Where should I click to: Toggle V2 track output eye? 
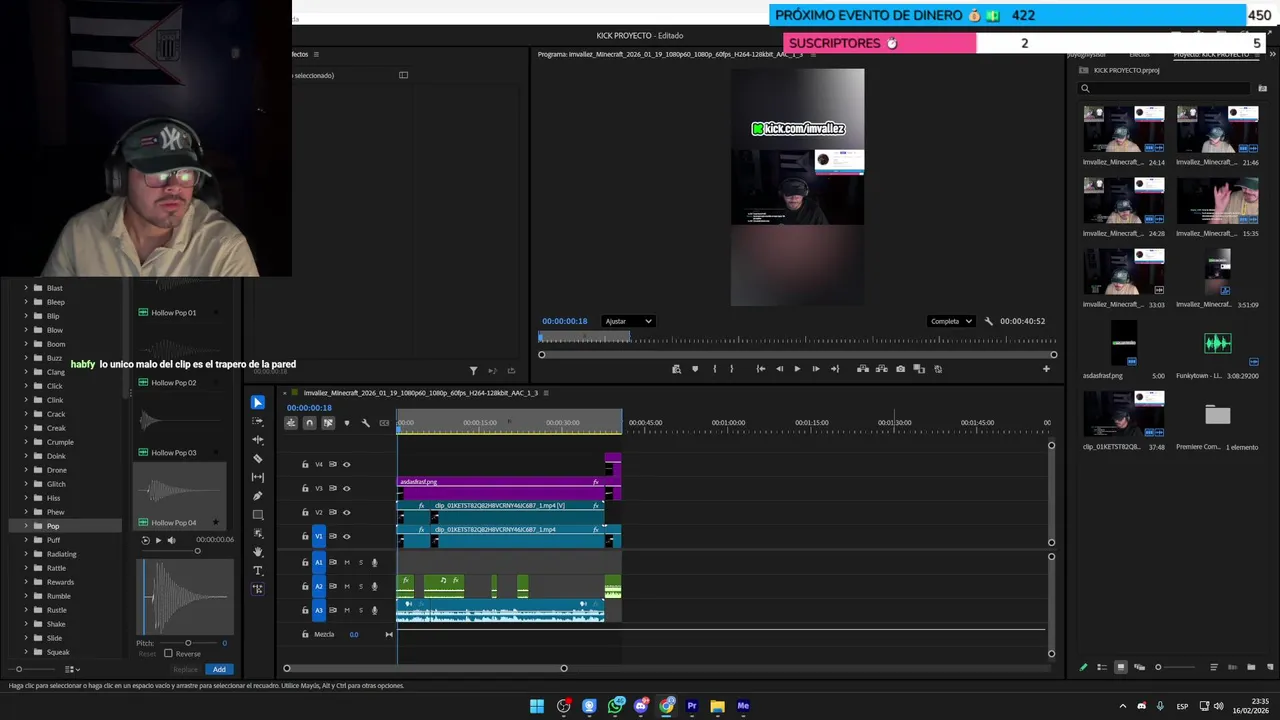point(347,512)
